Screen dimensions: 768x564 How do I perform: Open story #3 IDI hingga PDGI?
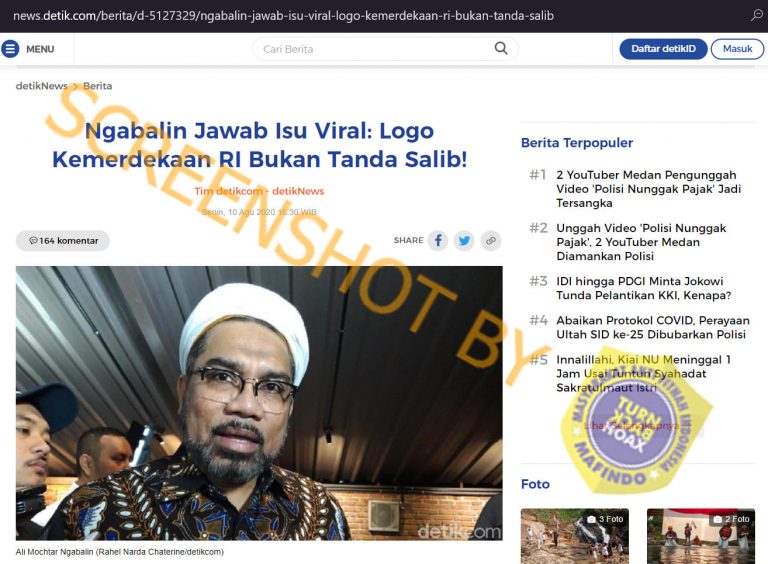[643, 288]
